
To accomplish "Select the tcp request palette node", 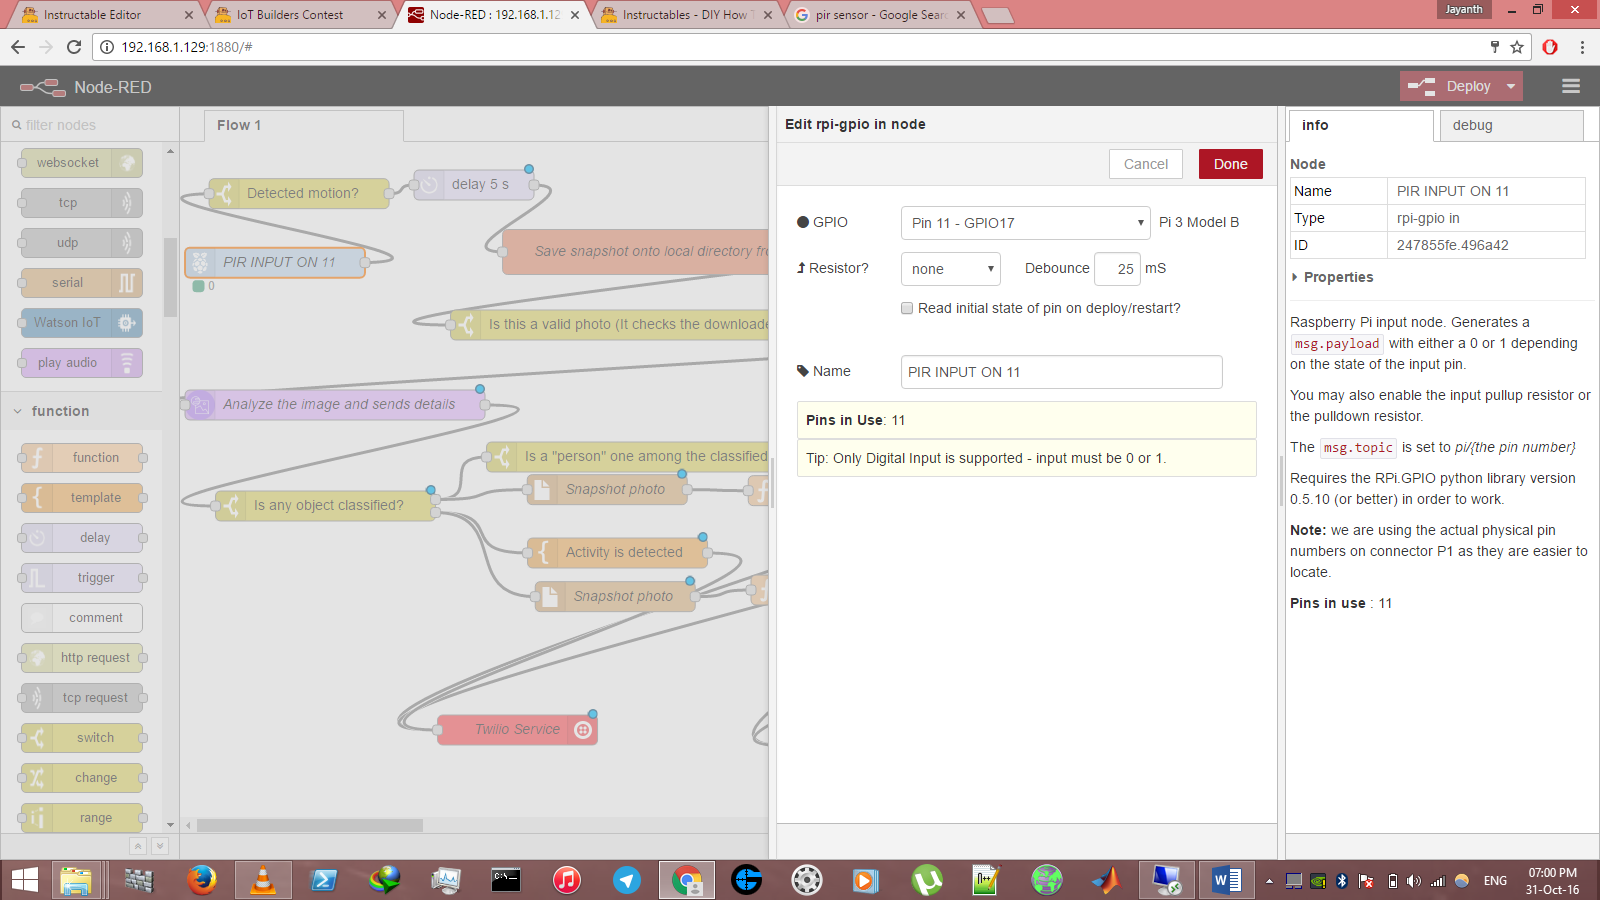I will coord(82,698).
